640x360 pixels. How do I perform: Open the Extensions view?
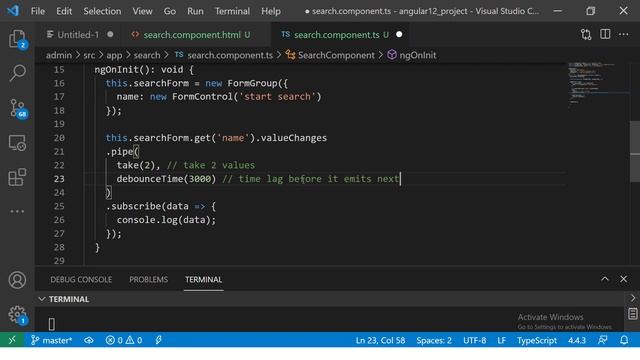coord(17,177)
